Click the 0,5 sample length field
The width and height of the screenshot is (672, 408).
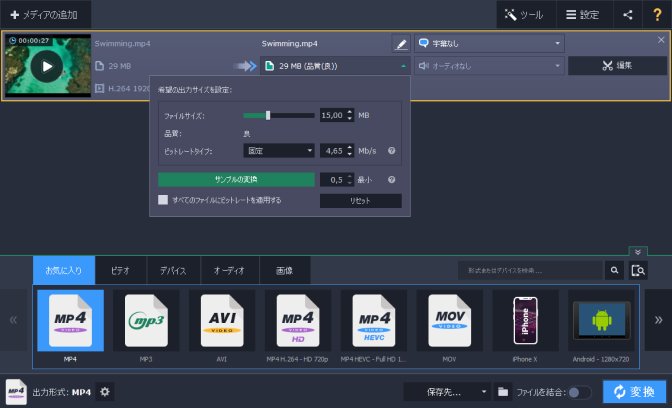coord(333,180)
